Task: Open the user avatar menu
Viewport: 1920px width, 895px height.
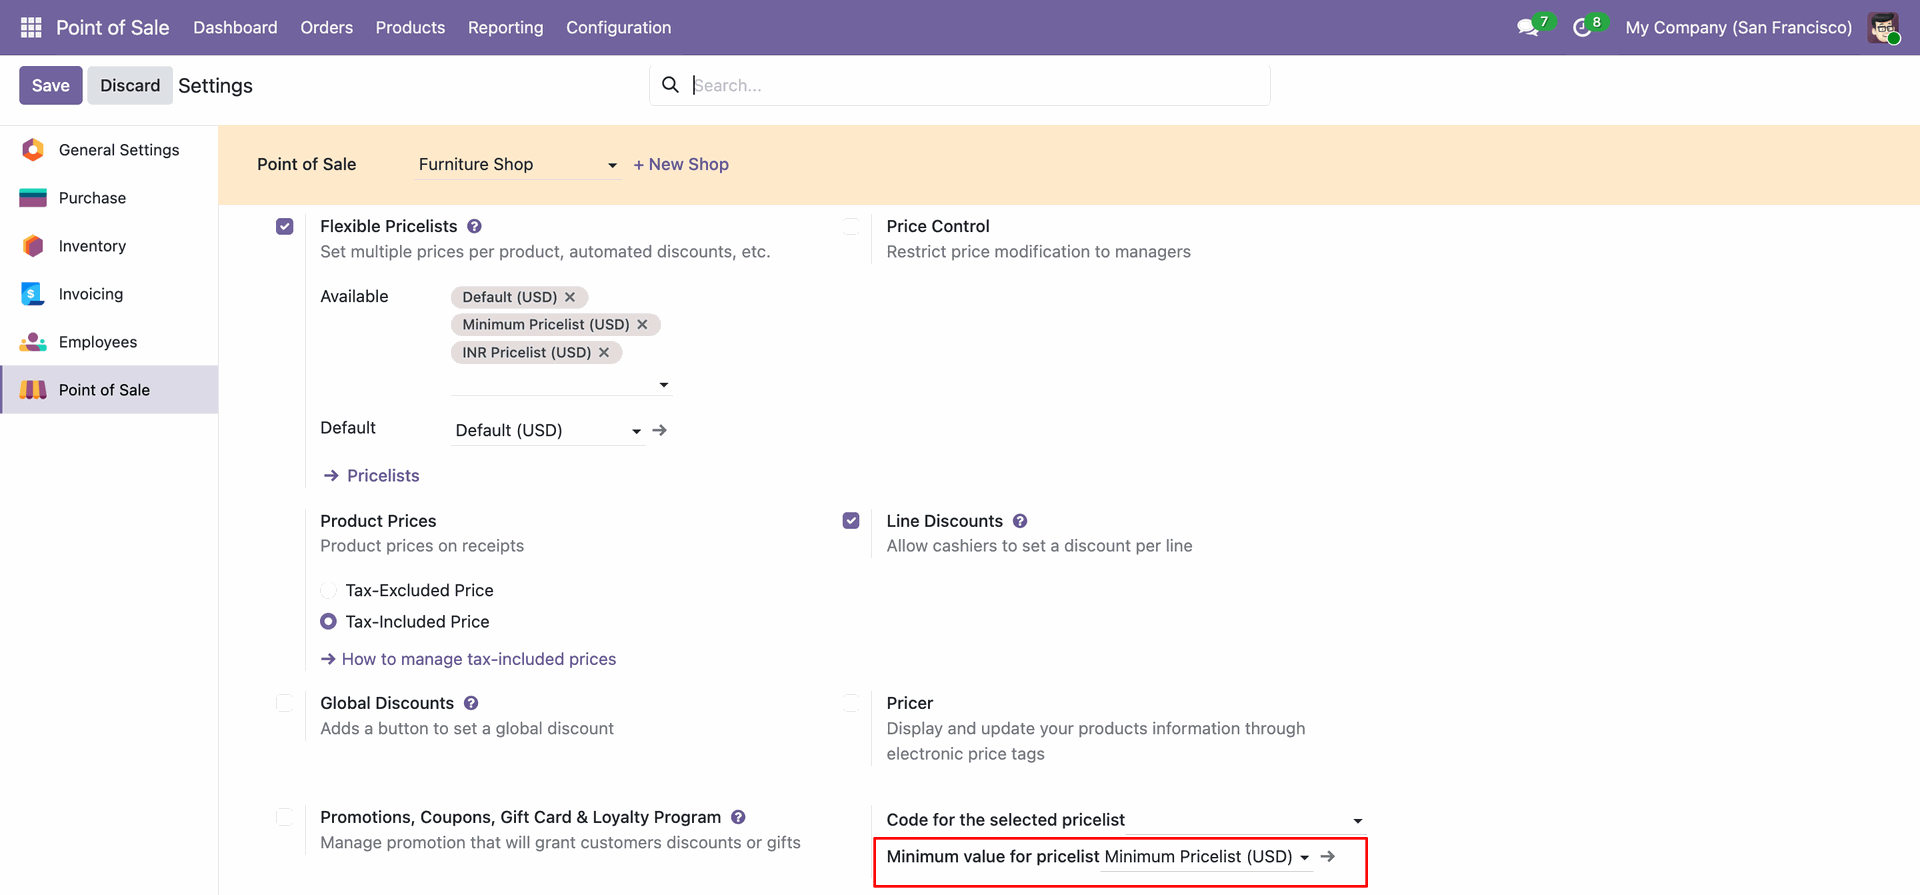Action: click(x=1884, y=27)
